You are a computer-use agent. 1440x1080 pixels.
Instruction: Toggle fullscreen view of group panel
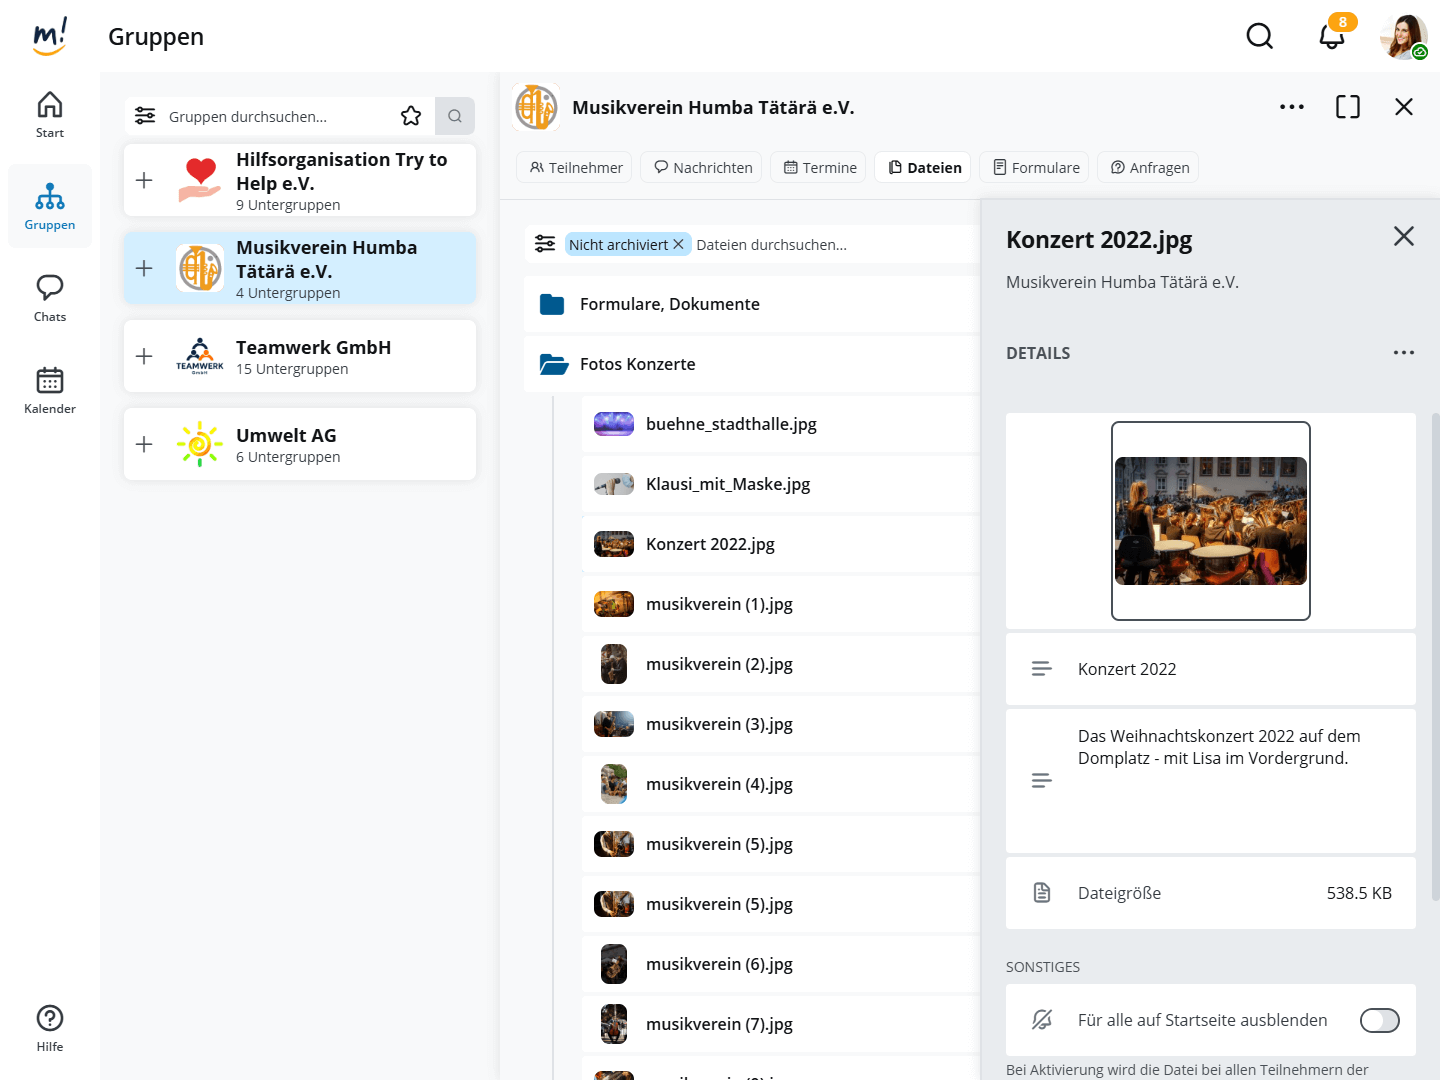pos(1347,107)
